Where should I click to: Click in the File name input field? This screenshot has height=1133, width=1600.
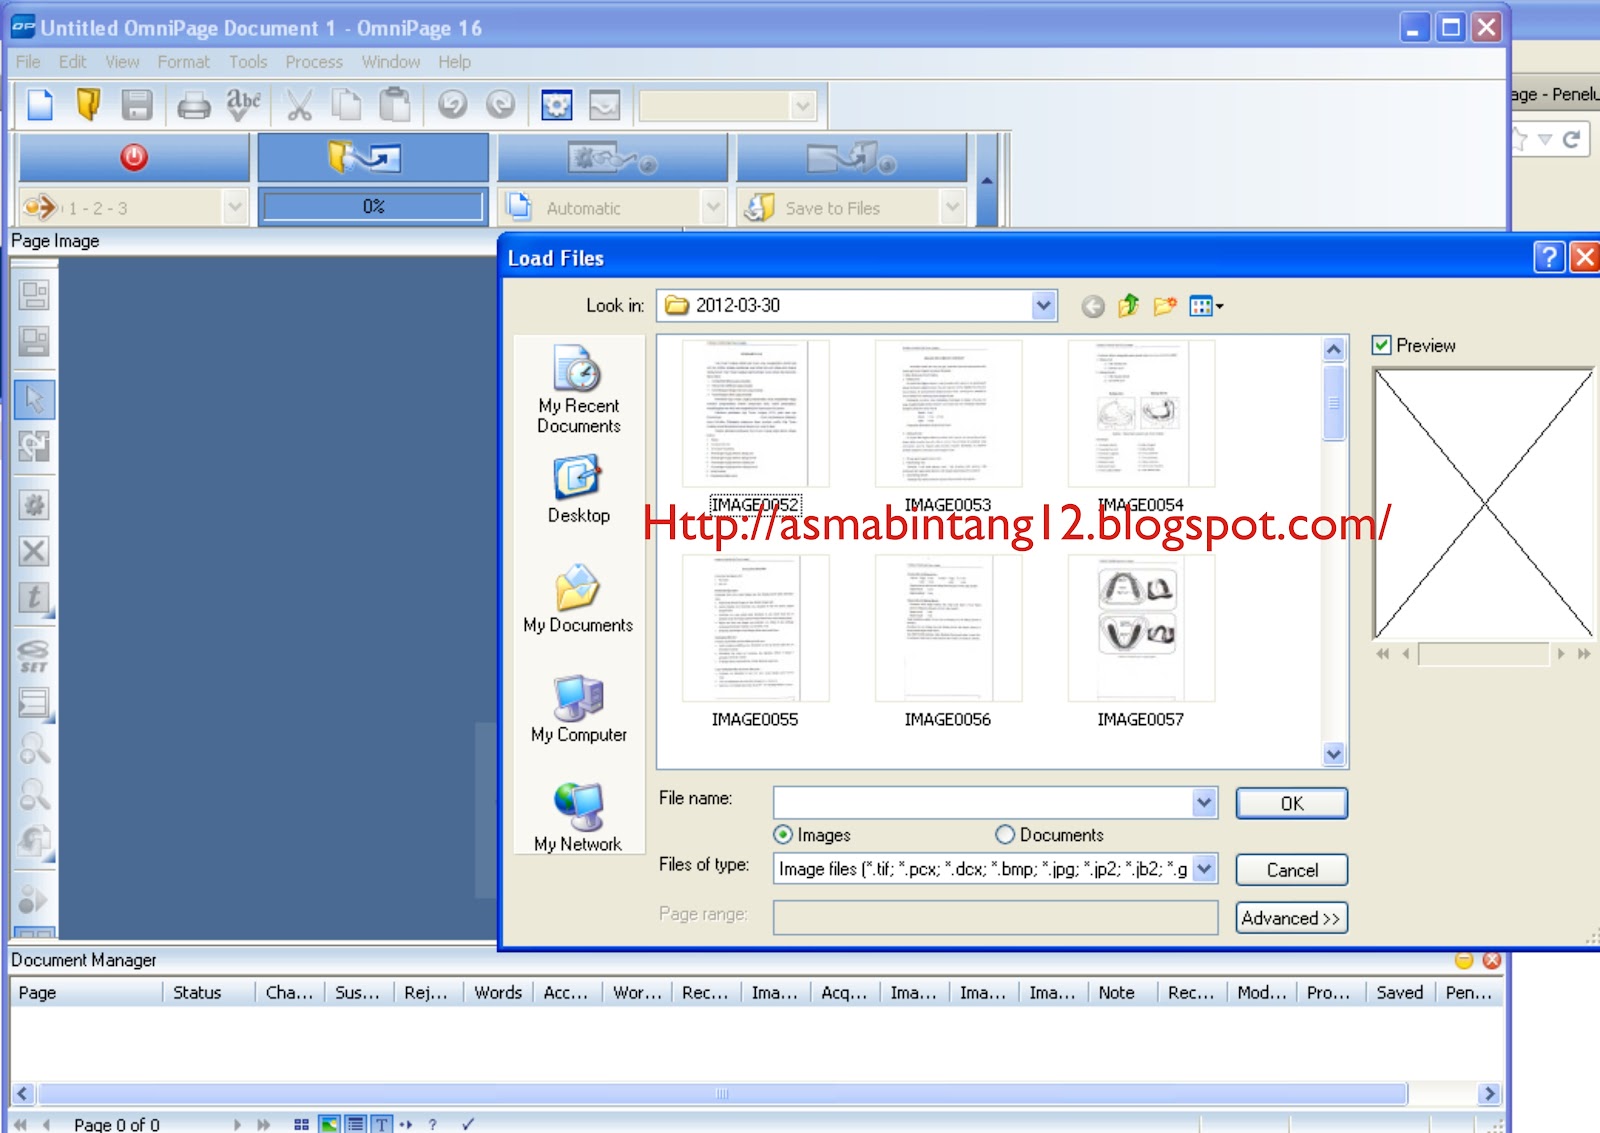pos(983,802)
